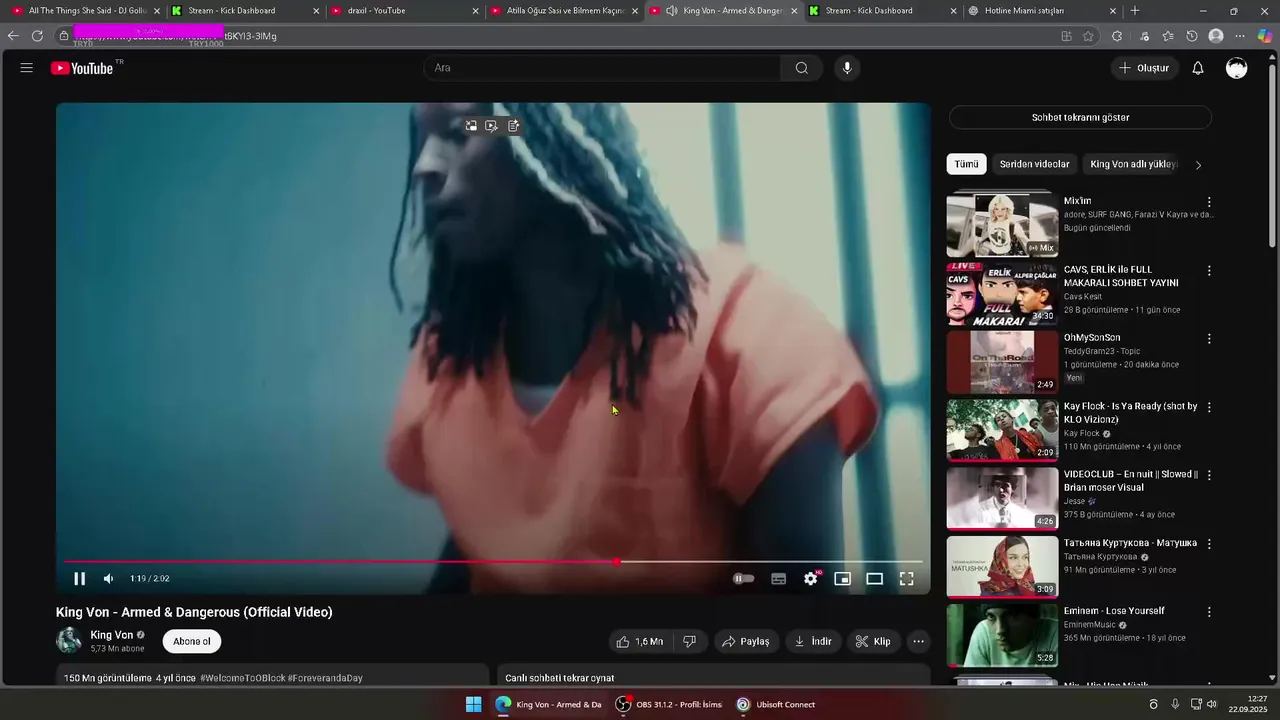The height and width of the screenshot is (720, 1280).
Task: Switch to All The Things She Said tab
Action: (x=83, y=11)
